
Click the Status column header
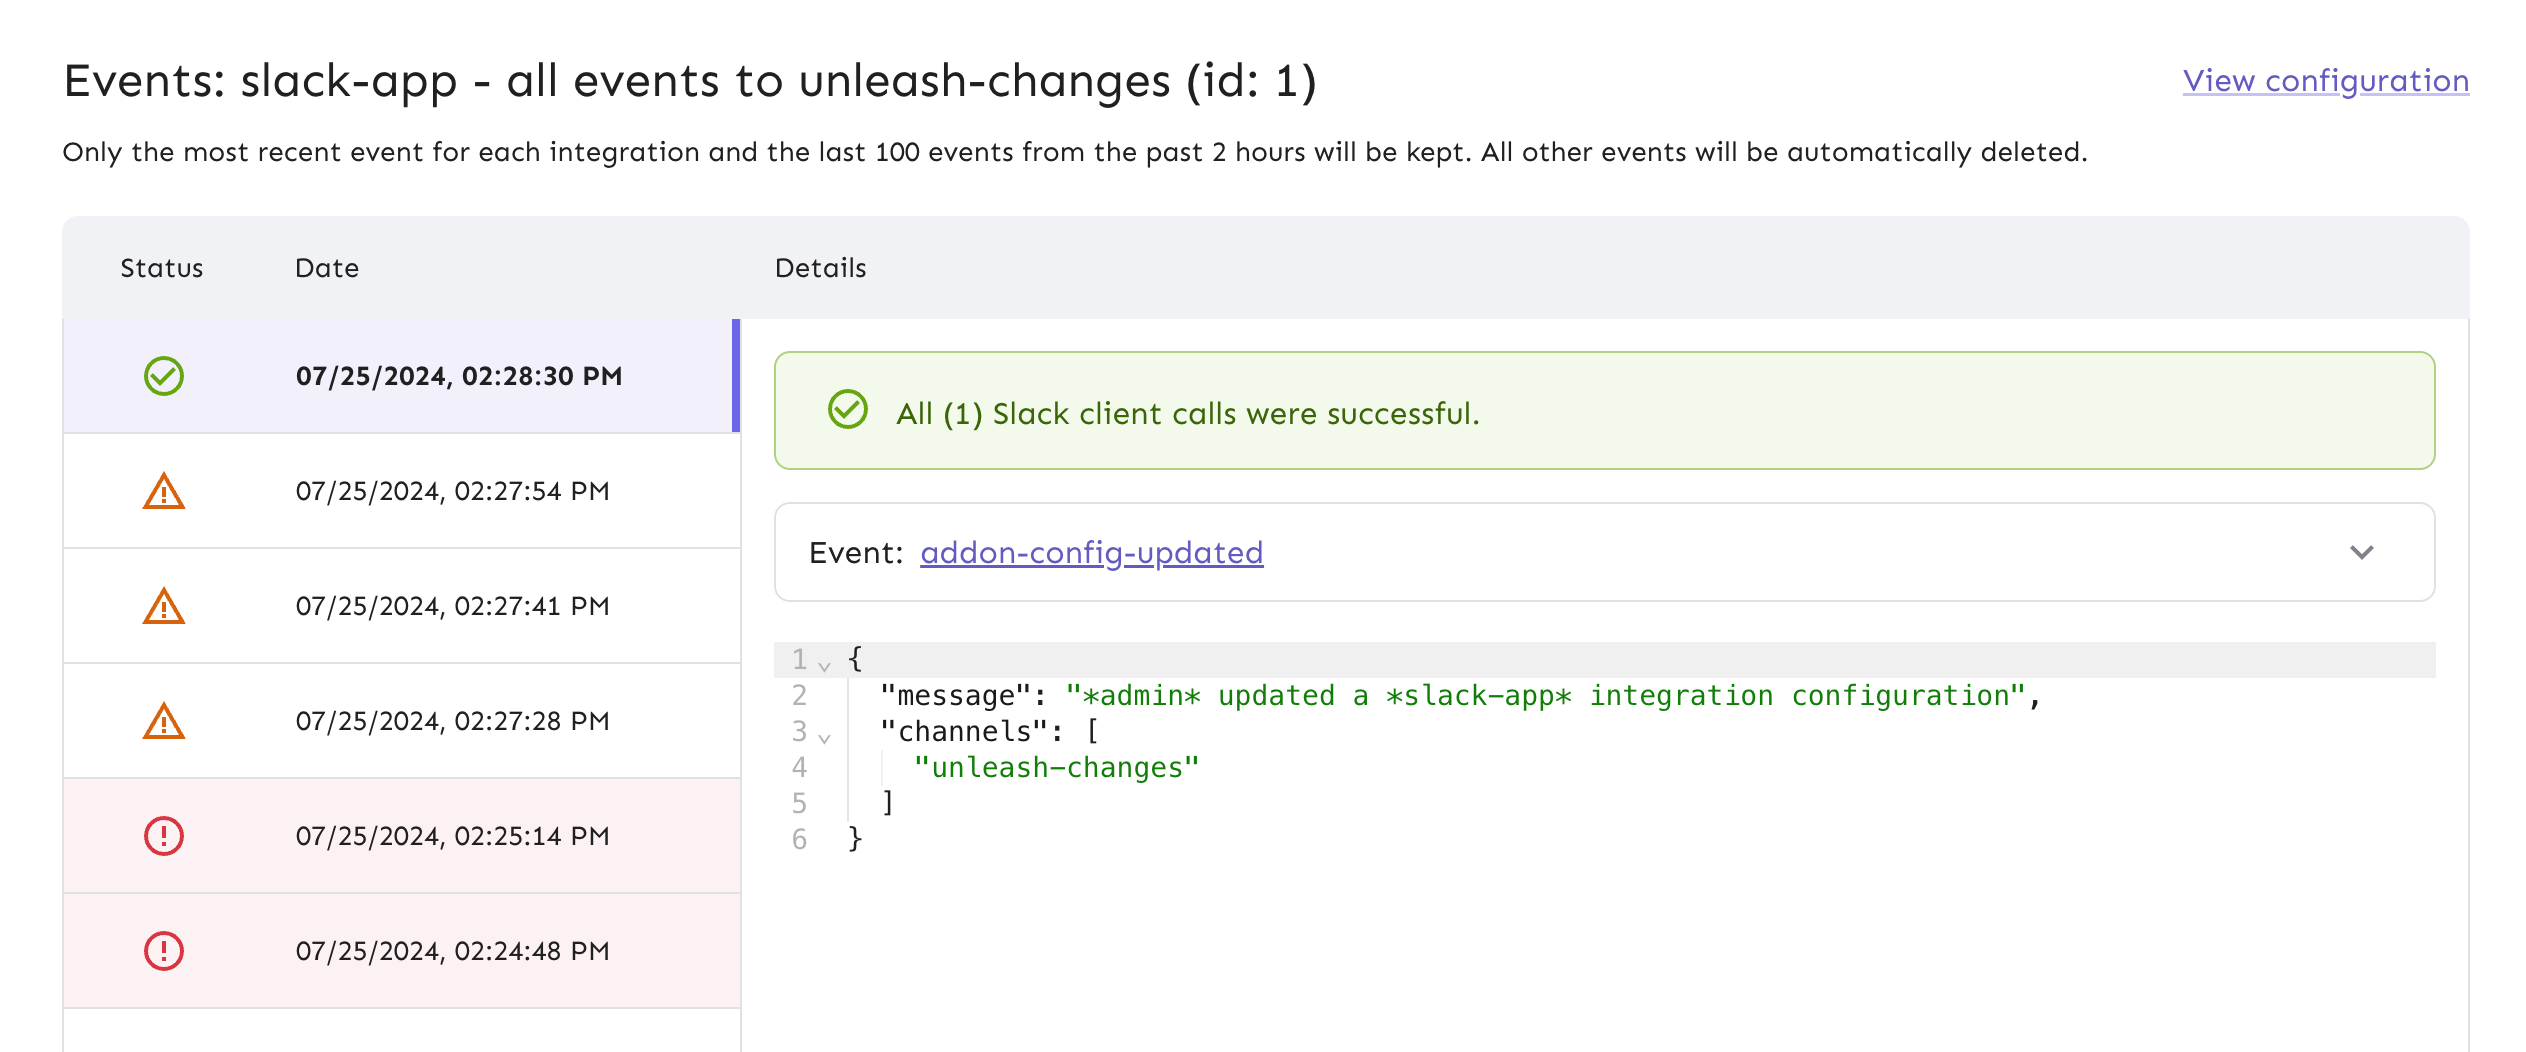(x=161, y=267)
